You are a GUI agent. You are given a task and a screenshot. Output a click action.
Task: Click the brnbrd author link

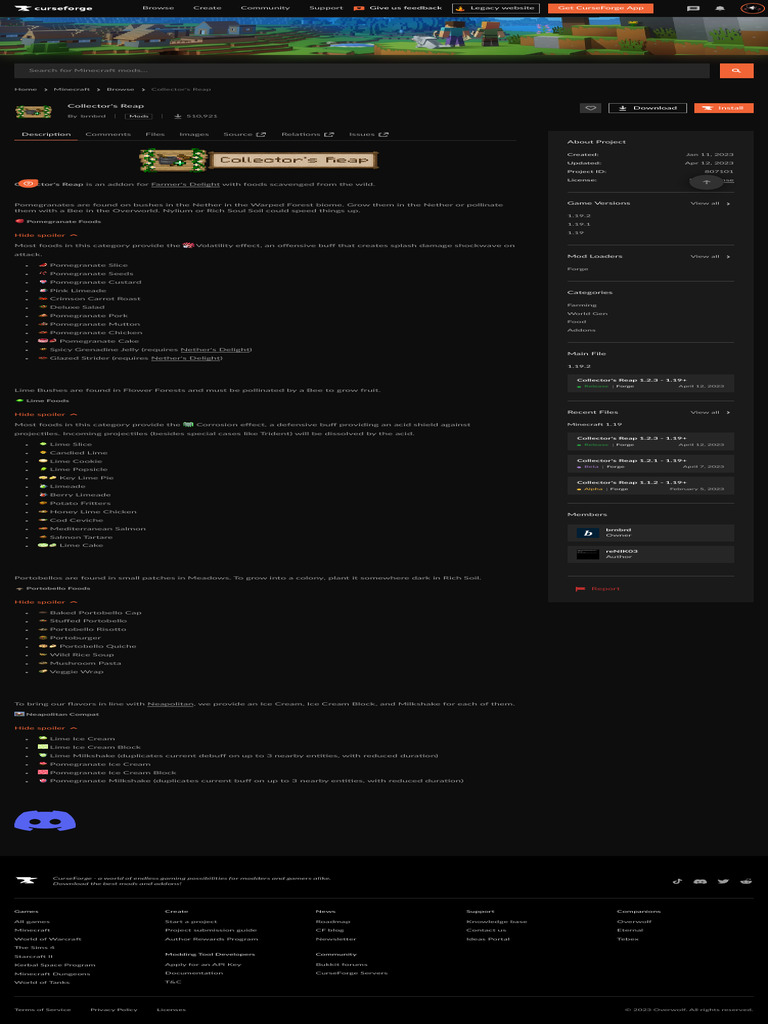[93, 116]
